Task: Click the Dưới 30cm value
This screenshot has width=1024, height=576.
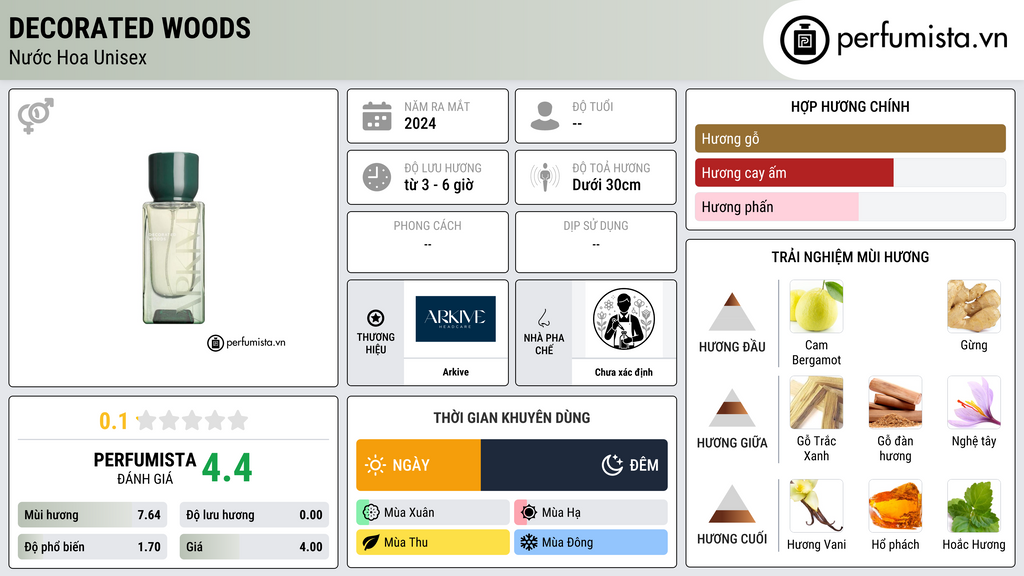Action: tap(607, 185)
